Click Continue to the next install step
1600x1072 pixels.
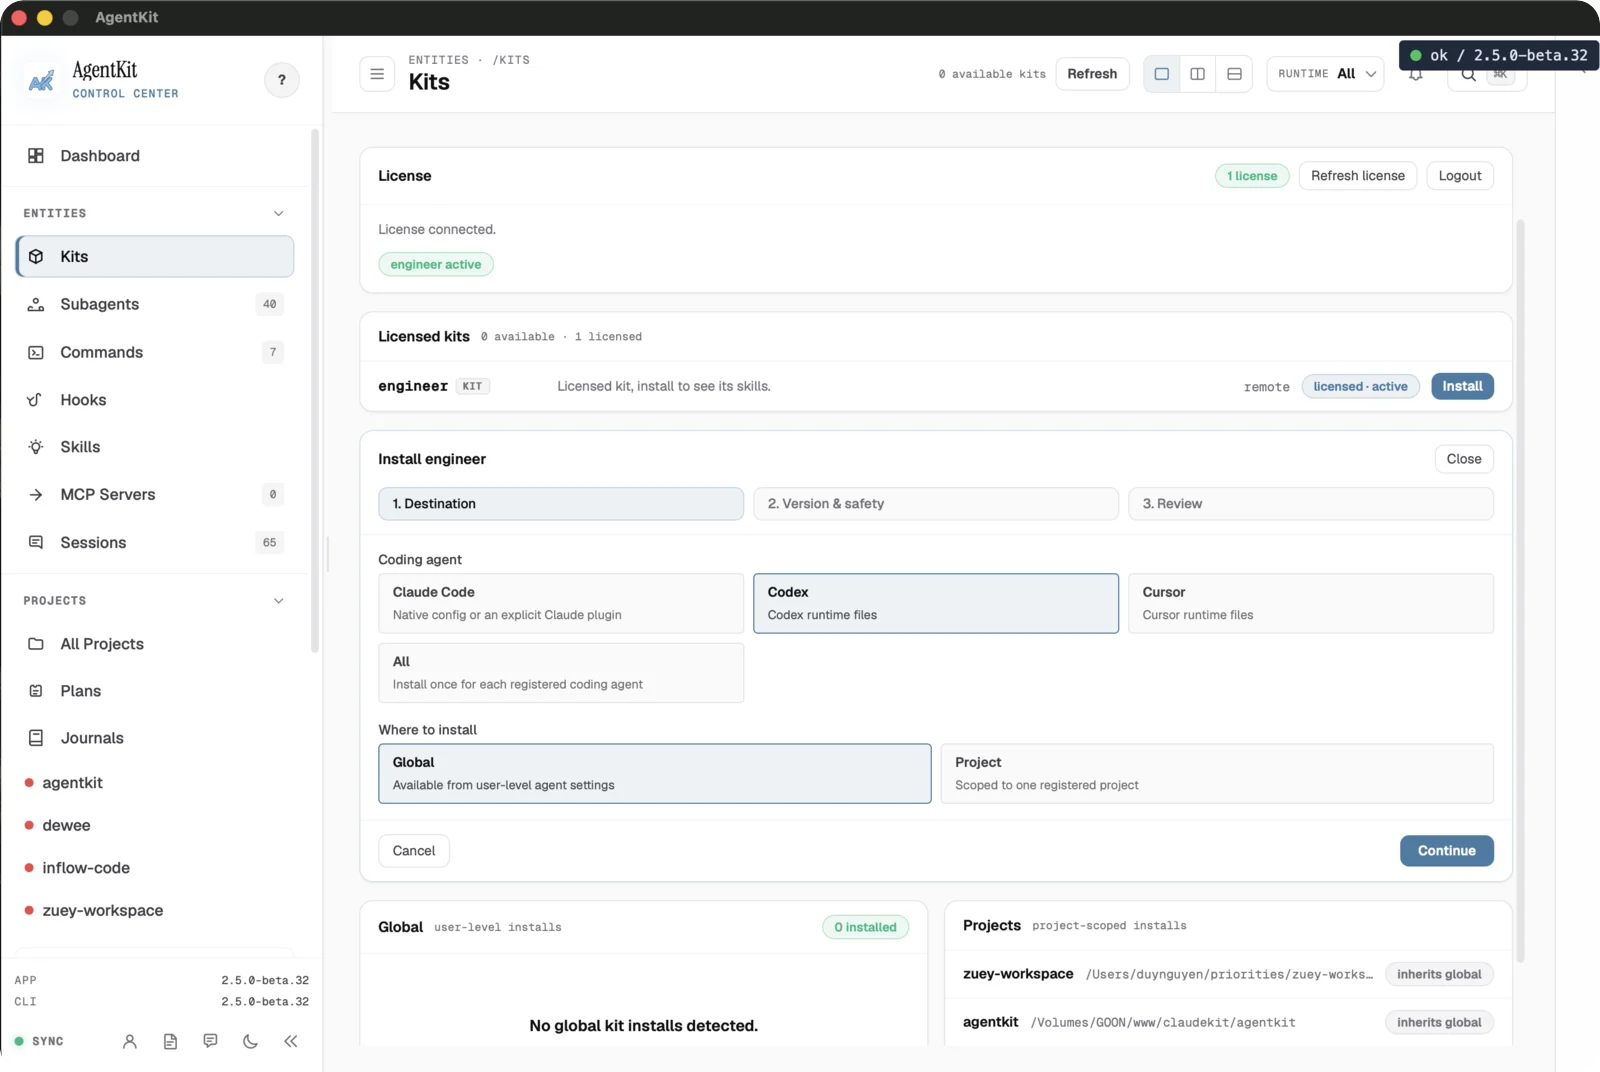click(x=1447, y=851)
